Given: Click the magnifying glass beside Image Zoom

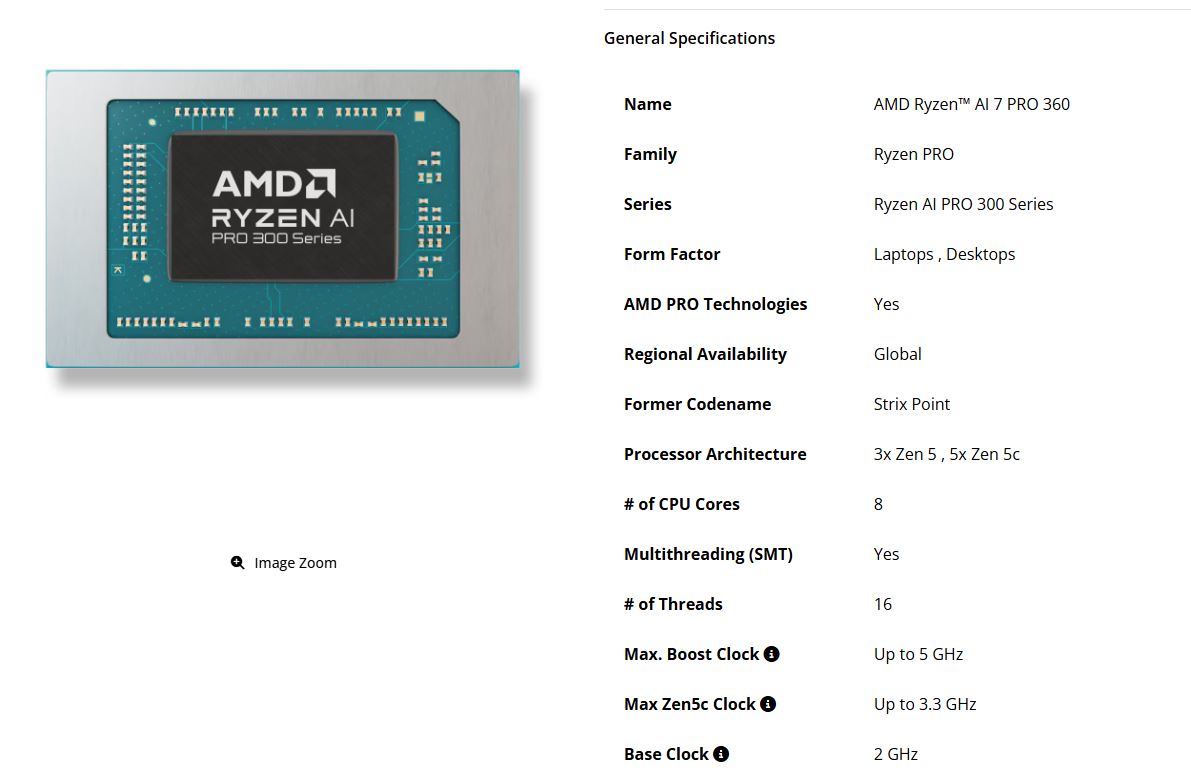Looking at the screenshot, I should (x=237, y=562).
